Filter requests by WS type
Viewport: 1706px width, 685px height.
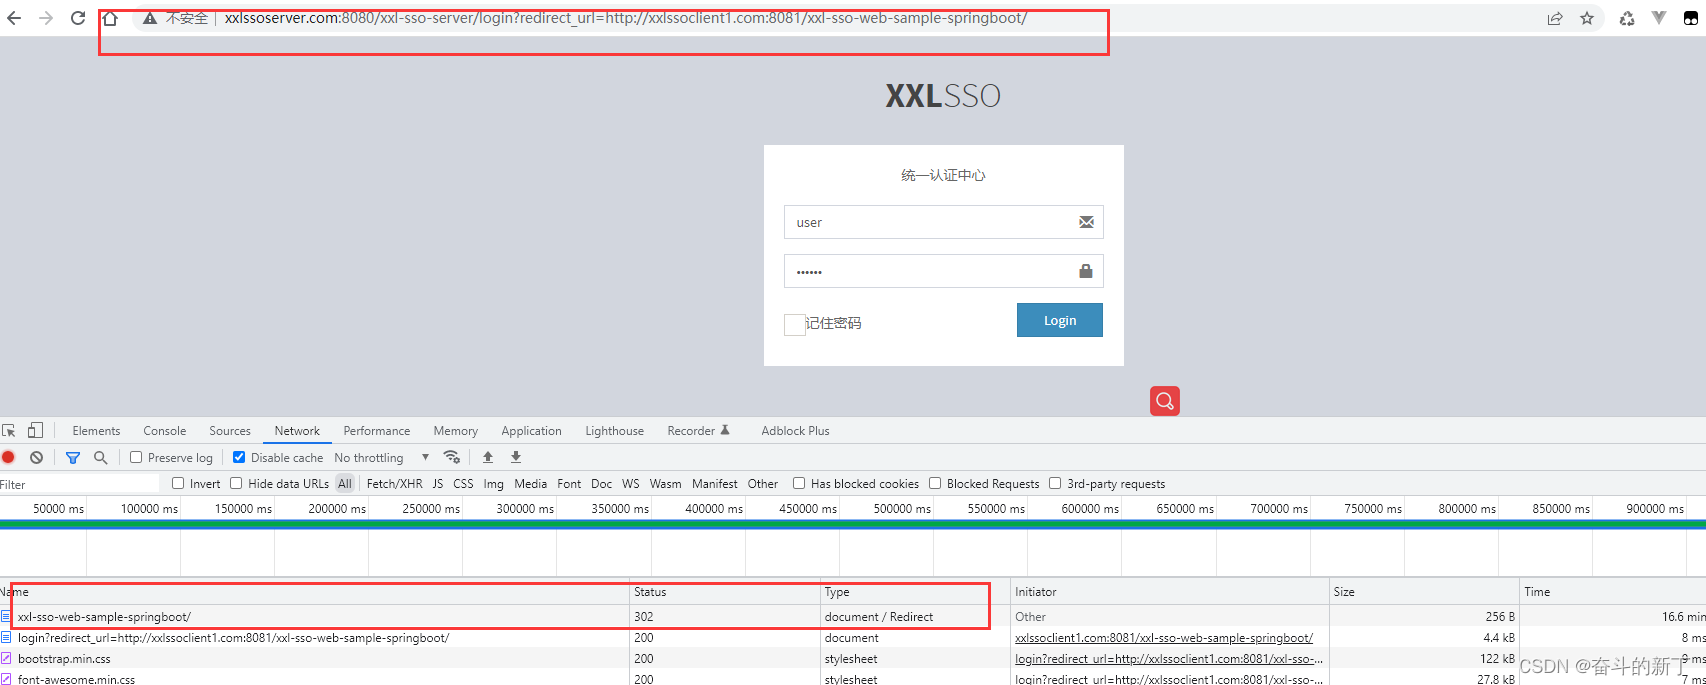631,484
